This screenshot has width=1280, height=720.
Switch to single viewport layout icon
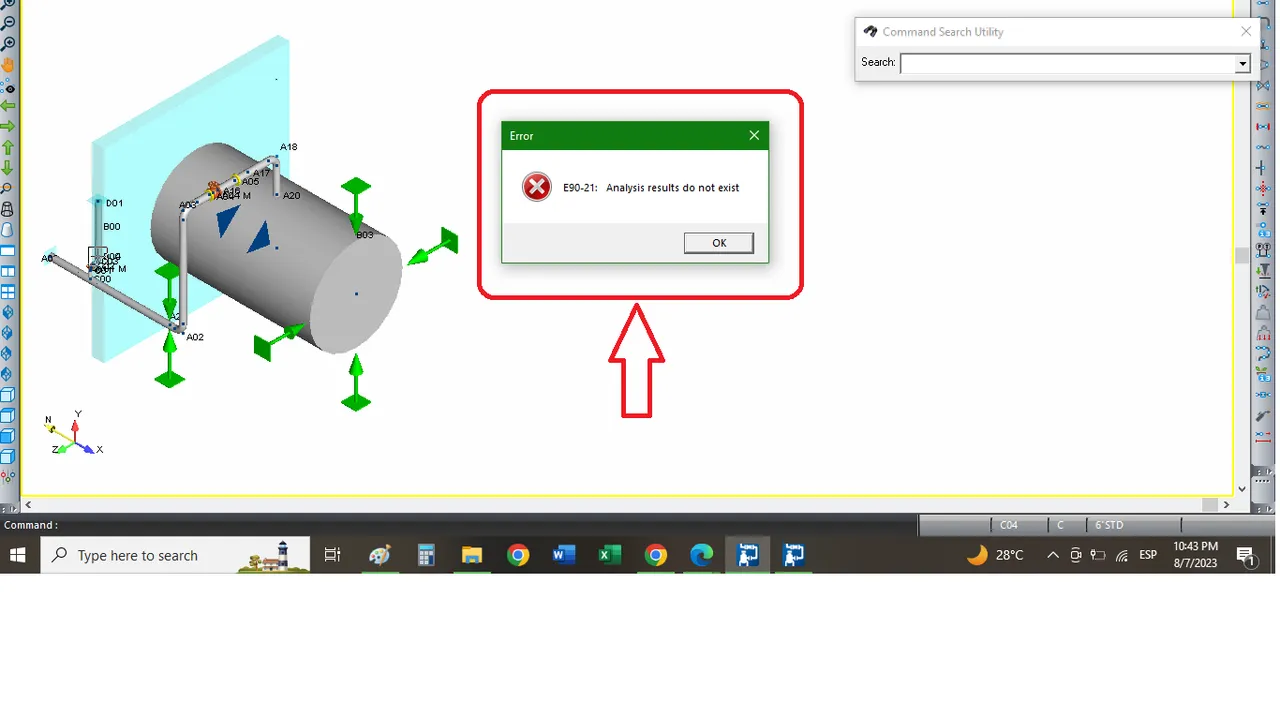[8, 251]
